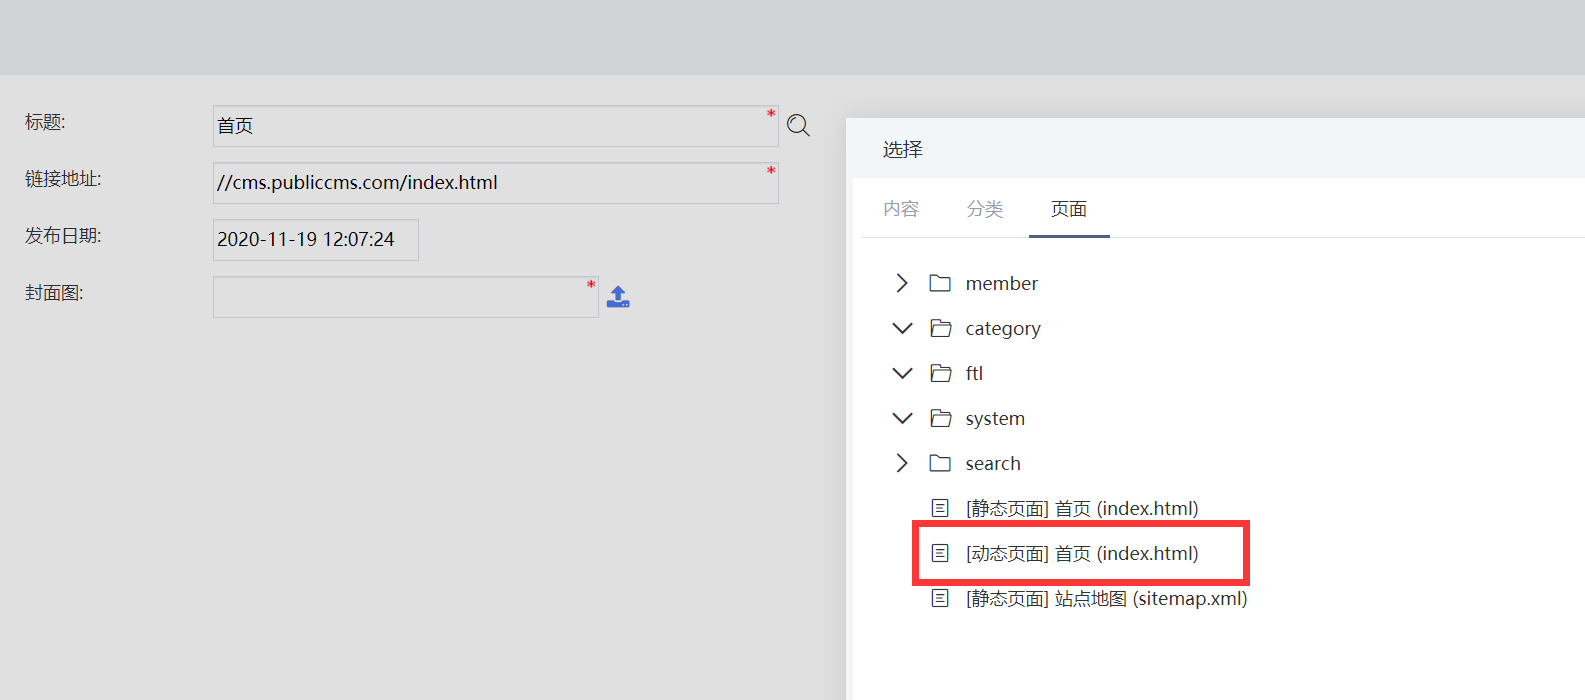Screen dimensions: 1585x700
Task: Click the system folder icon
Action: [x=940, y=418]
